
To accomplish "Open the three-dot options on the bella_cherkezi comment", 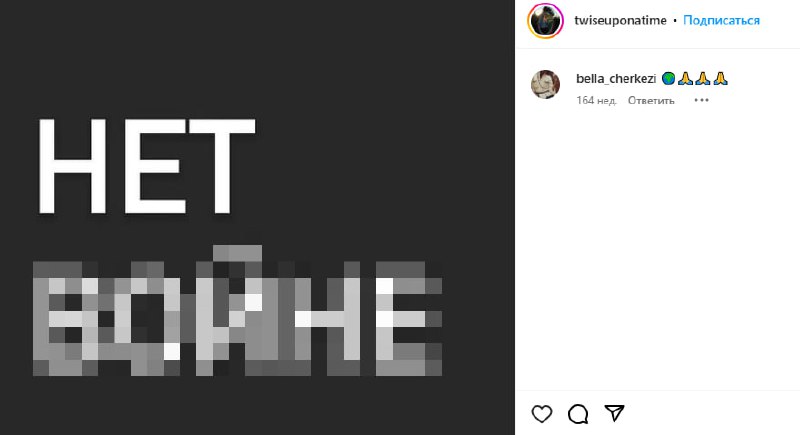I will coord(701,100).
